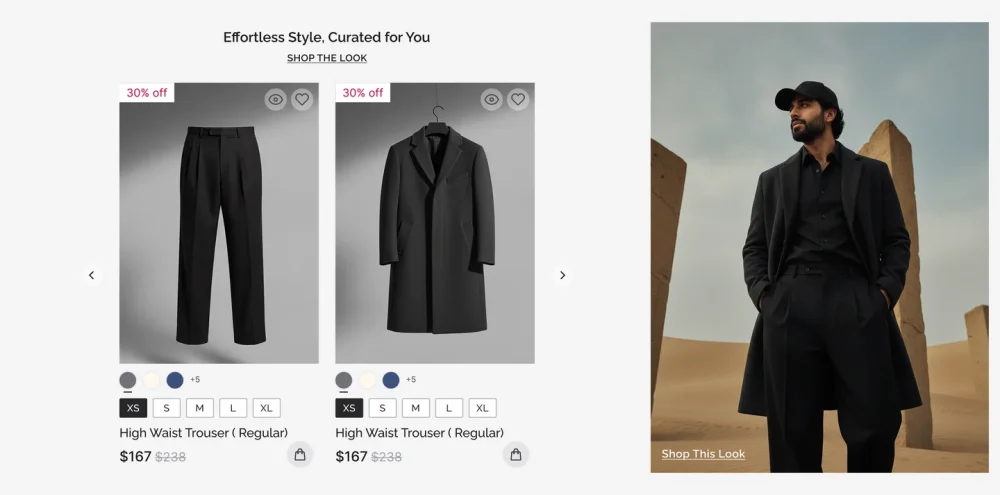Show the +5 more colors for trousers

pyautogui.click(x=195, y=380)
